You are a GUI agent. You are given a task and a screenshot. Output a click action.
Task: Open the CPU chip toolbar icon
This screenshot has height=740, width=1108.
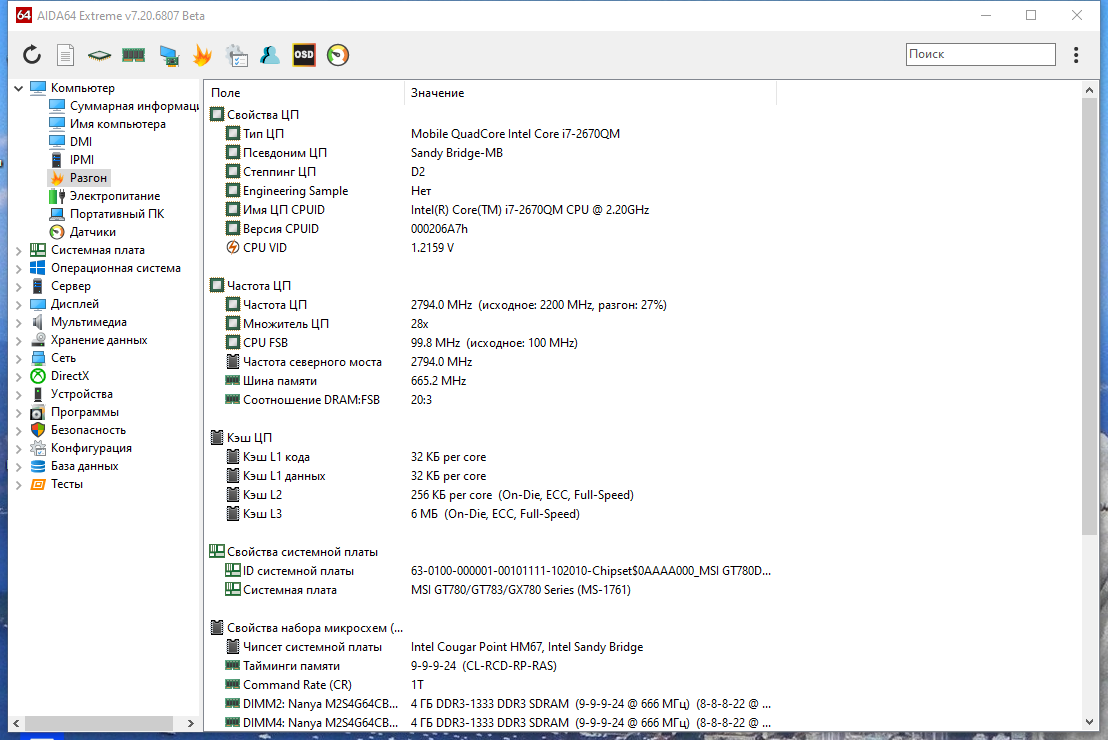(x=99, y=54)
